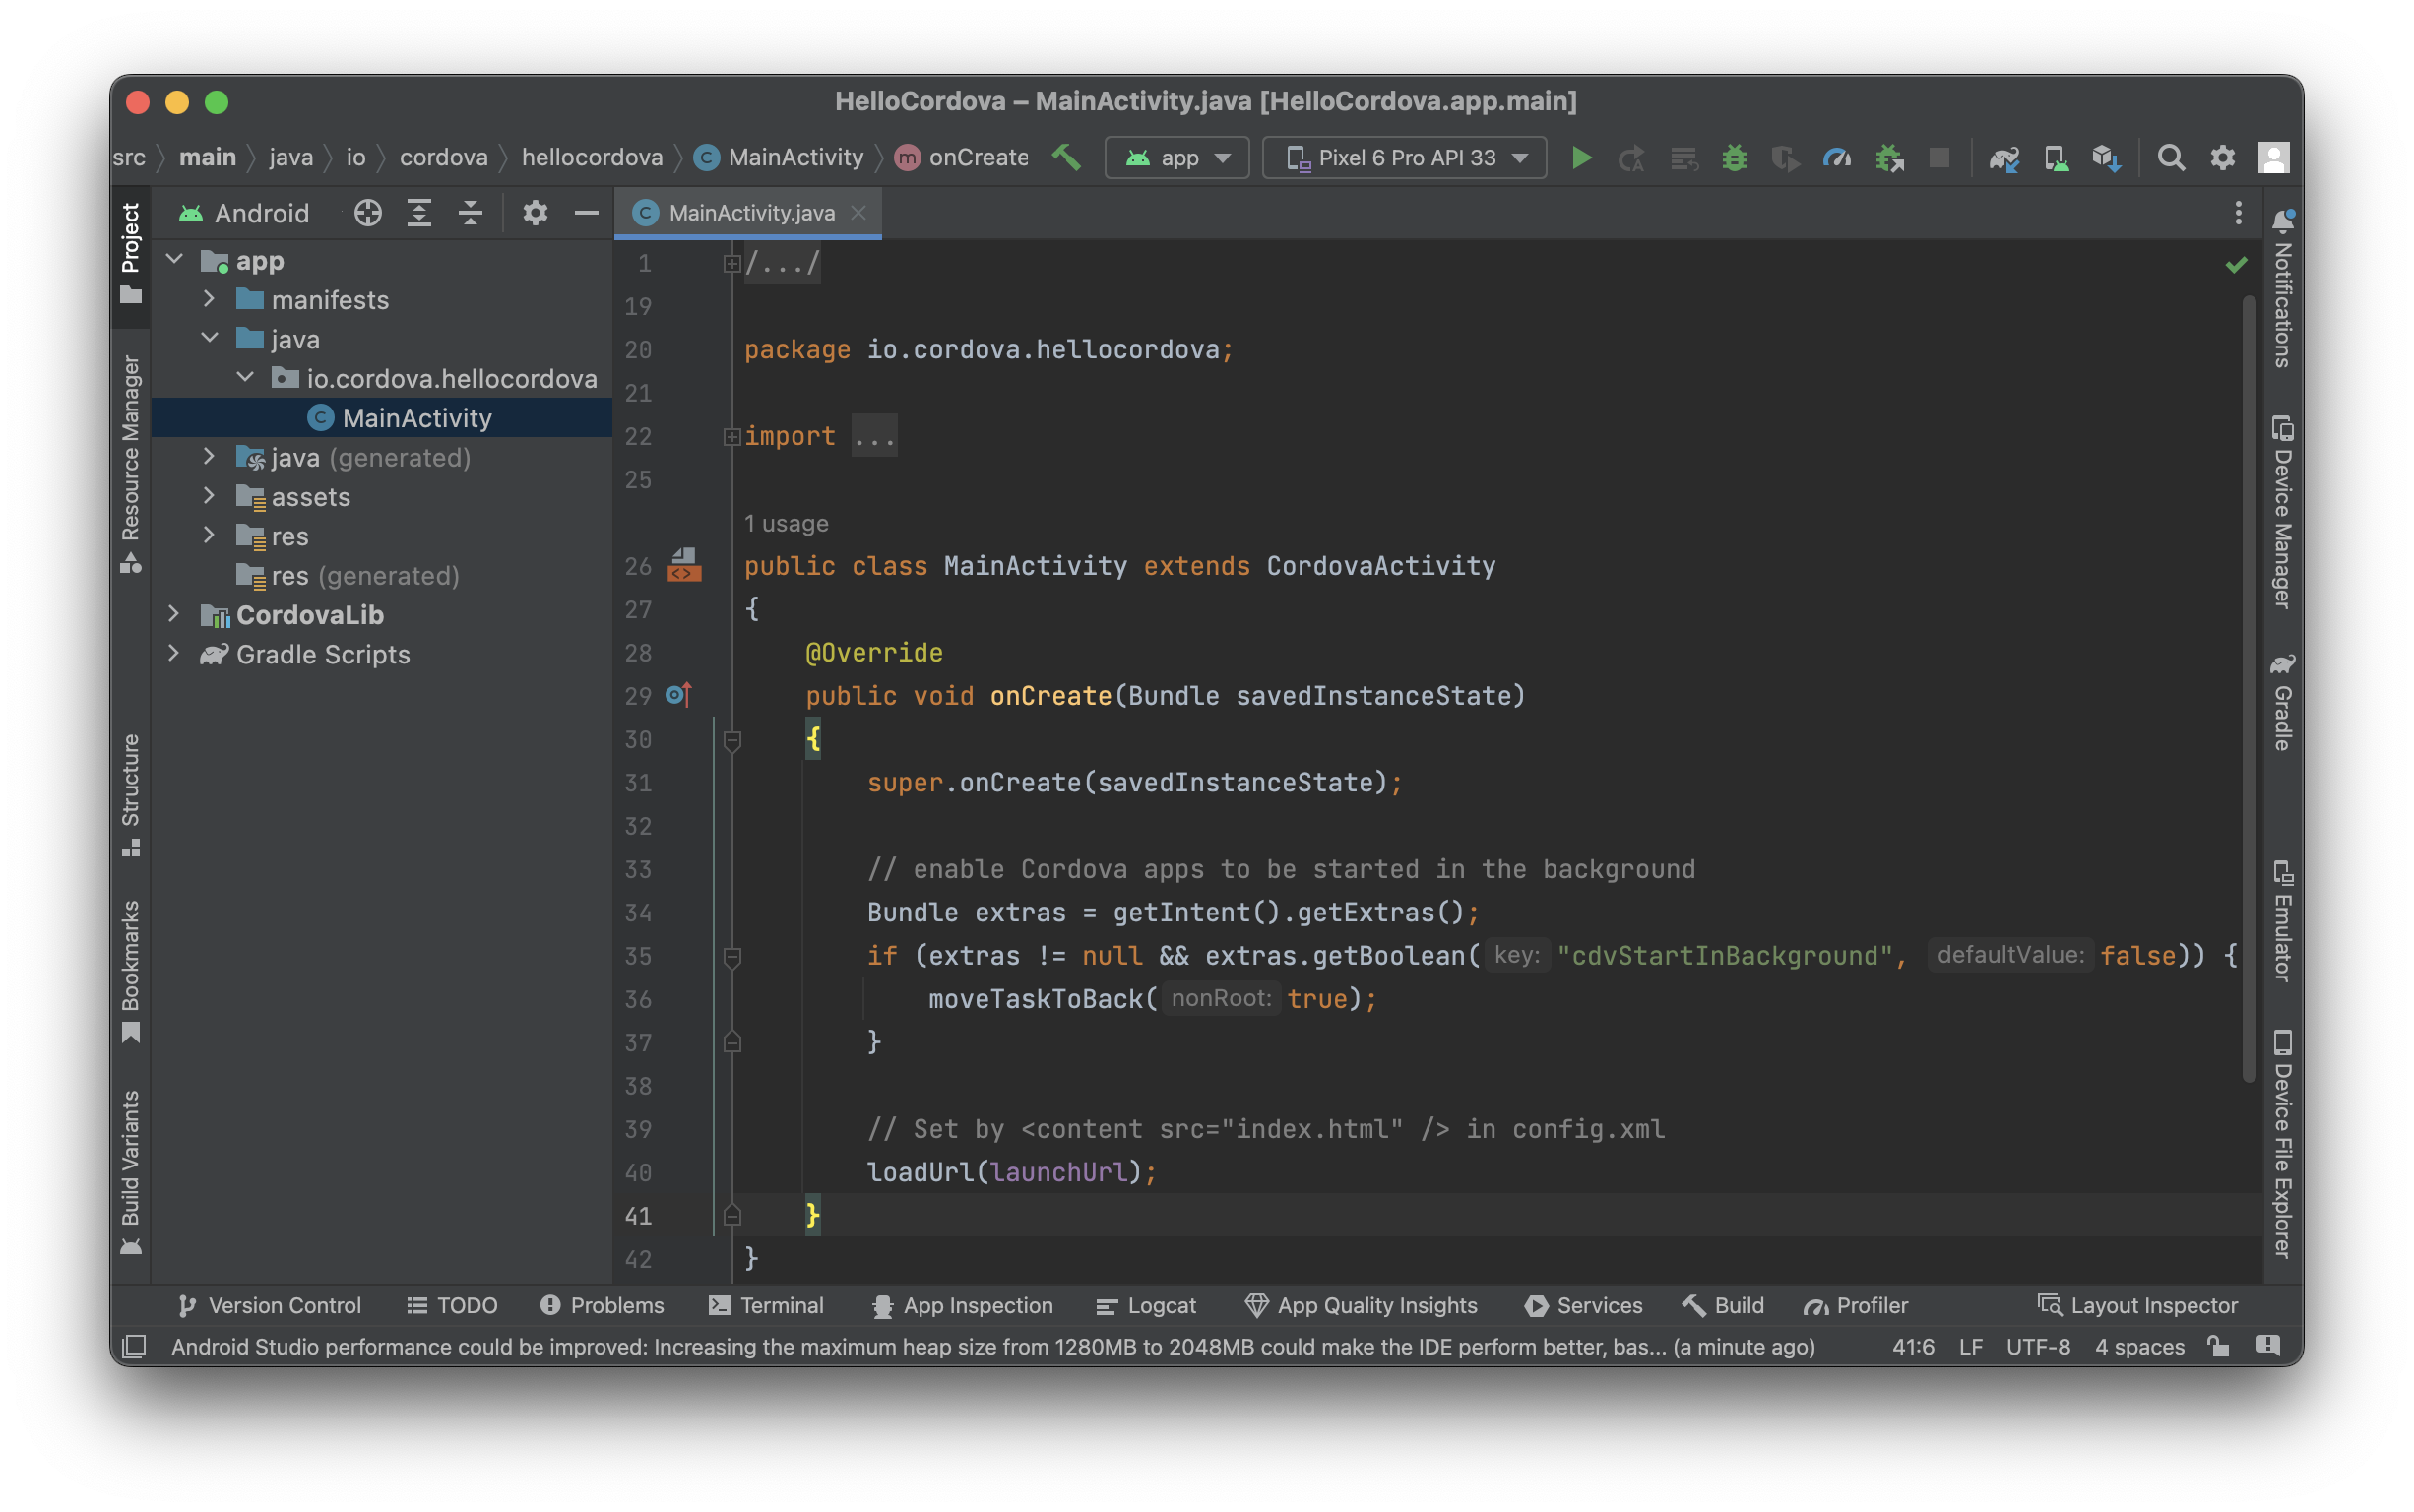Open the Profile app gauge icon
2414x1512 pixels.
[x=1836, y=158]
